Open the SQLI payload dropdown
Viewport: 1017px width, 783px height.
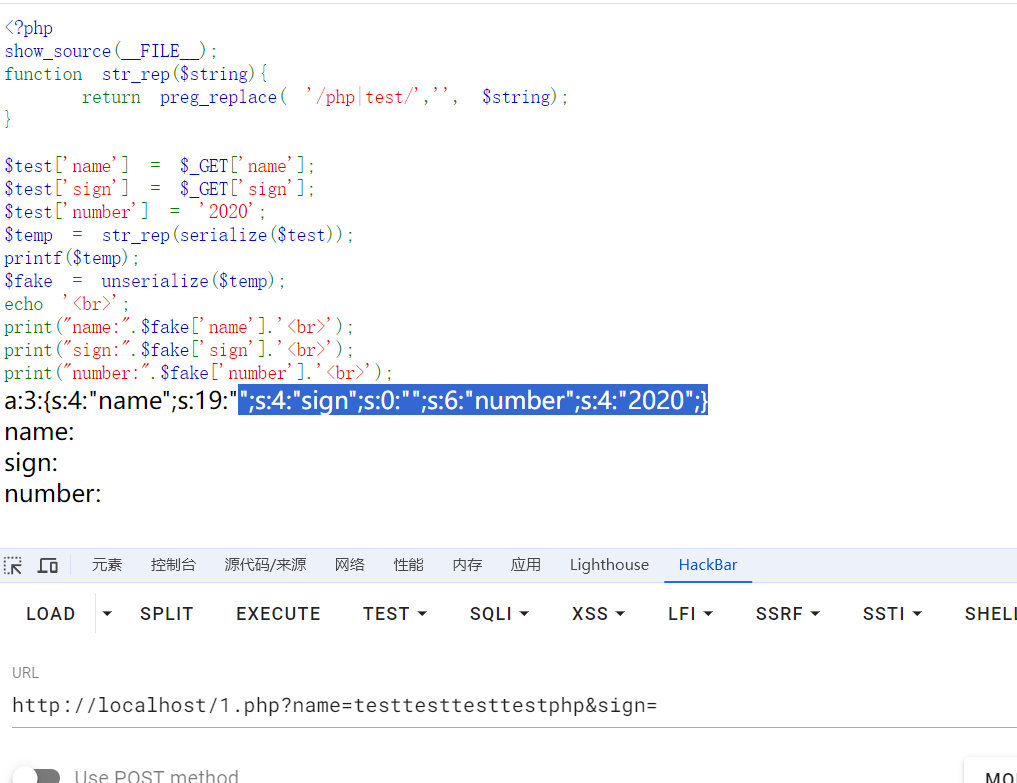(x=498, y=614)
